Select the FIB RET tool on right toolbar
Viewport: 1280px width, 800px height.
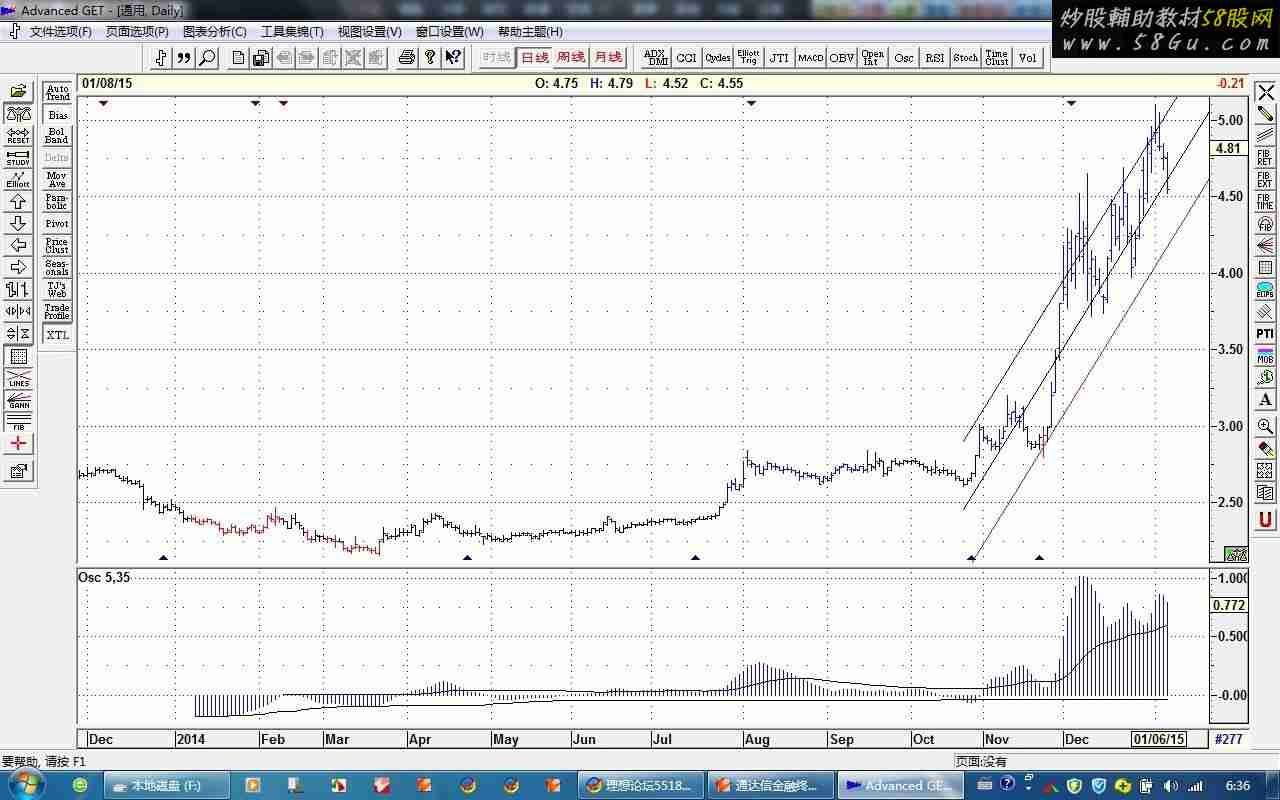(1265, 158)
